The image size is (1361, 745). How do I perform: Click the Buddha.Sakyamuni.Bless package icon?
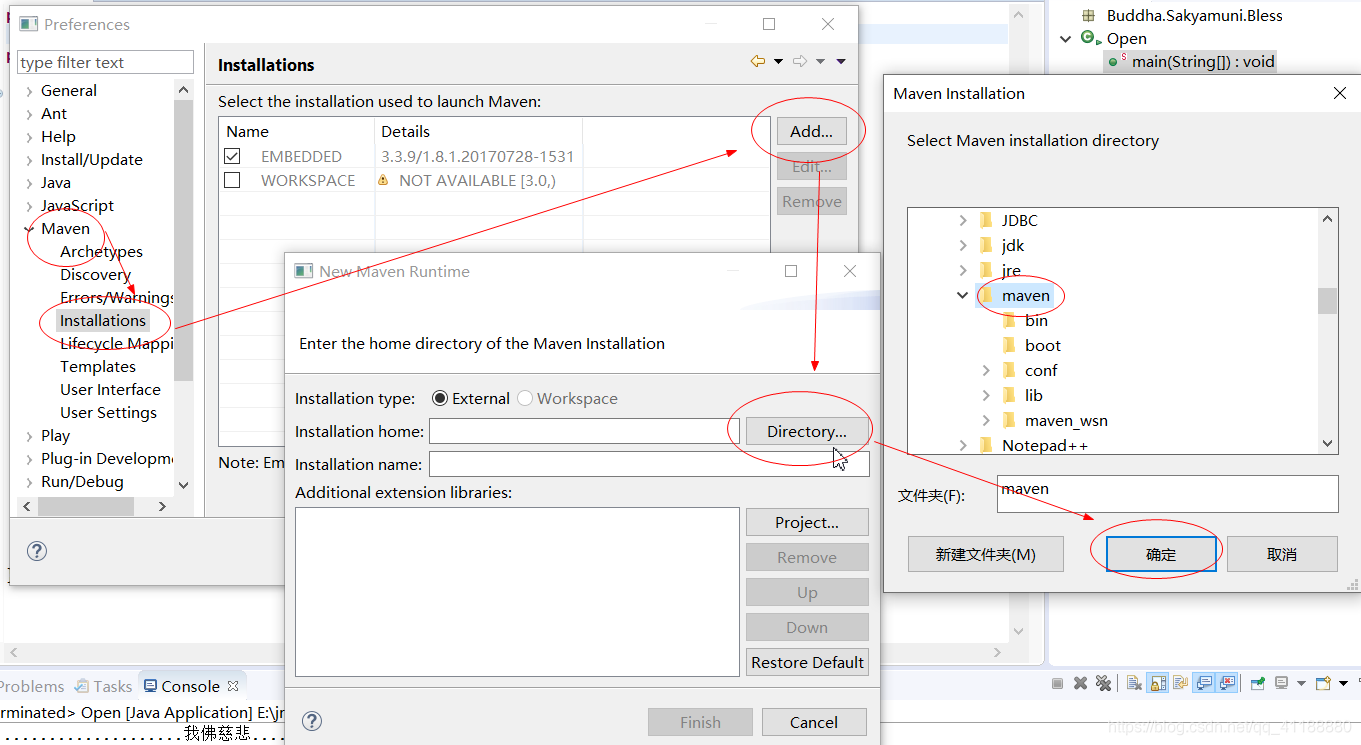coord(1089,15)
